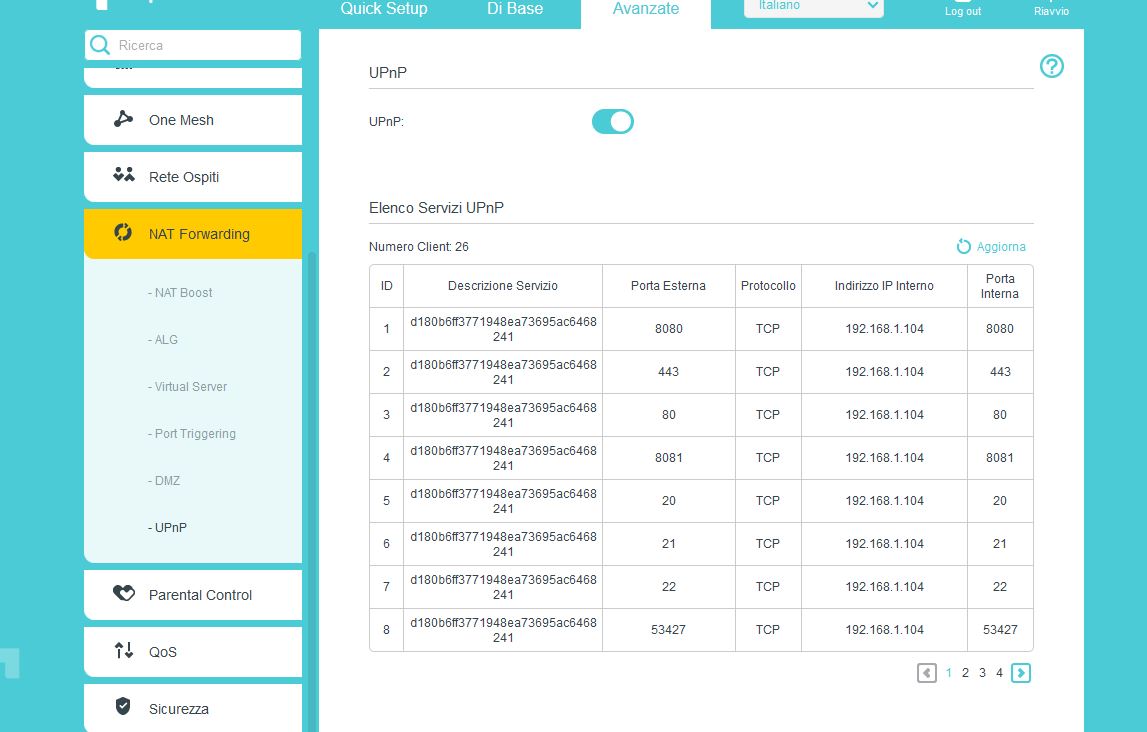Click the NAT Forwarding icon
This screenshot has height=732, width=1147.
(123, 233)
